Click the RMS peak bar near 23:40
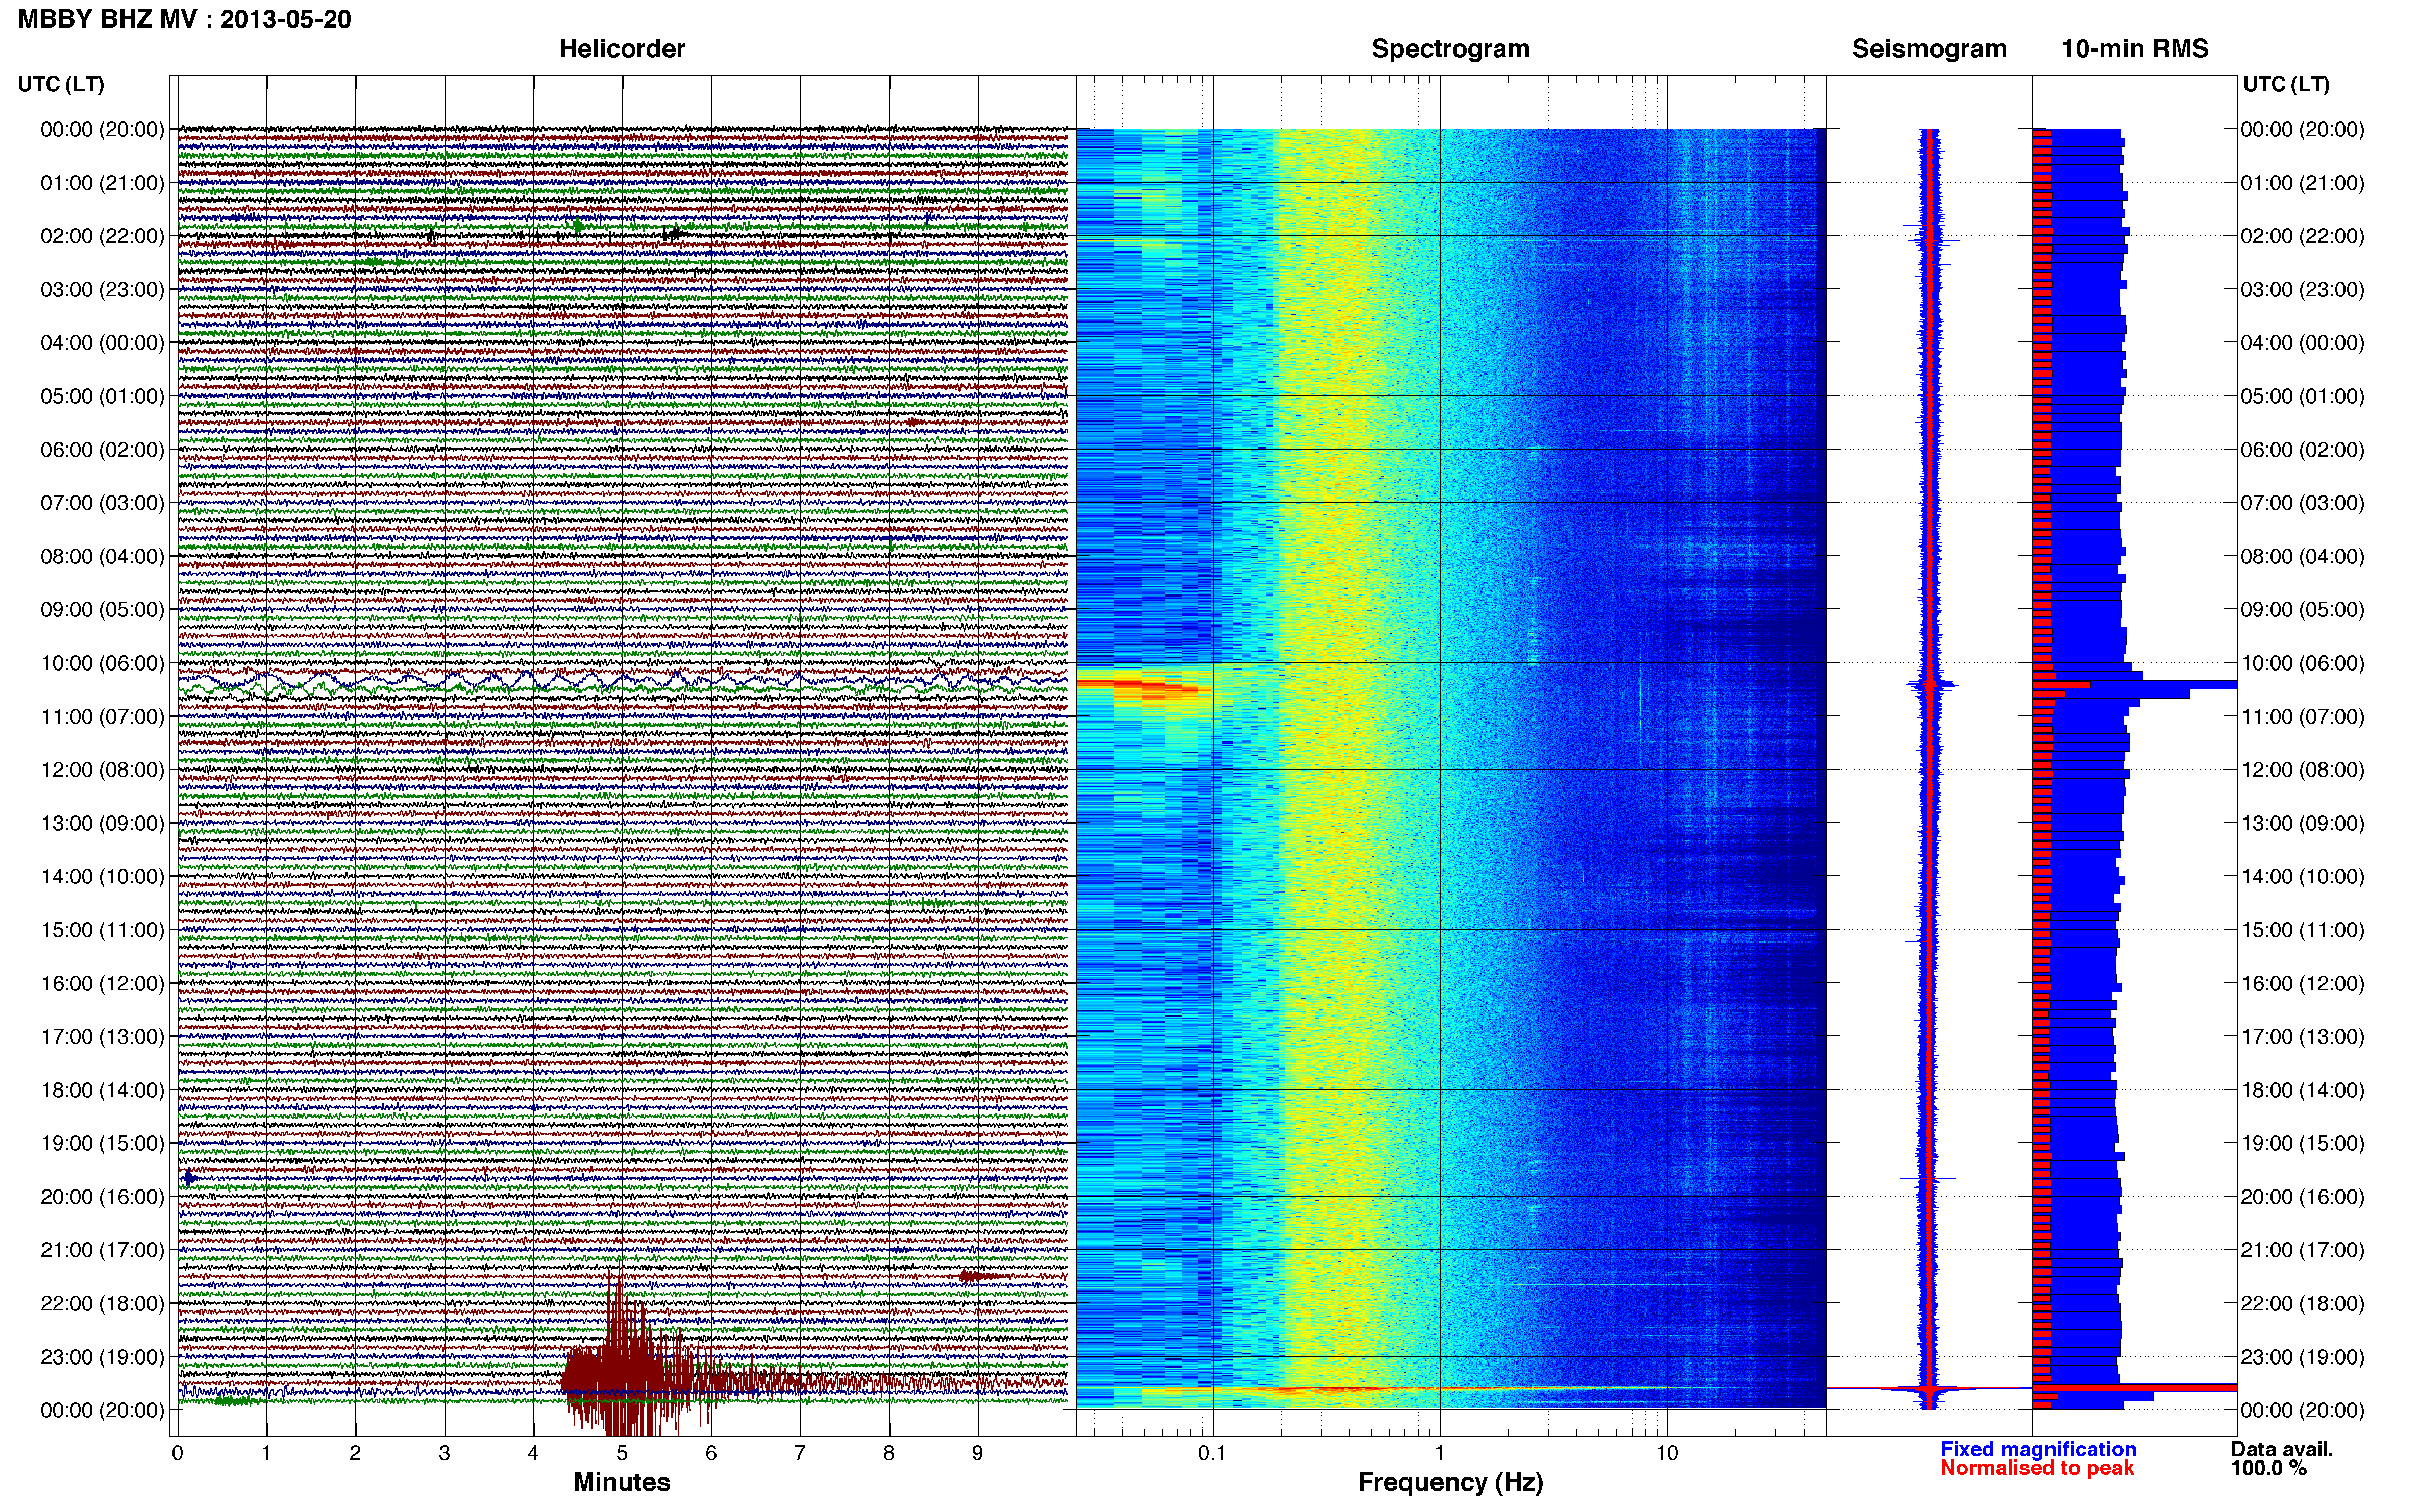The width and height of the screenshot is (2419, 1512). tap(2135, 1388)
